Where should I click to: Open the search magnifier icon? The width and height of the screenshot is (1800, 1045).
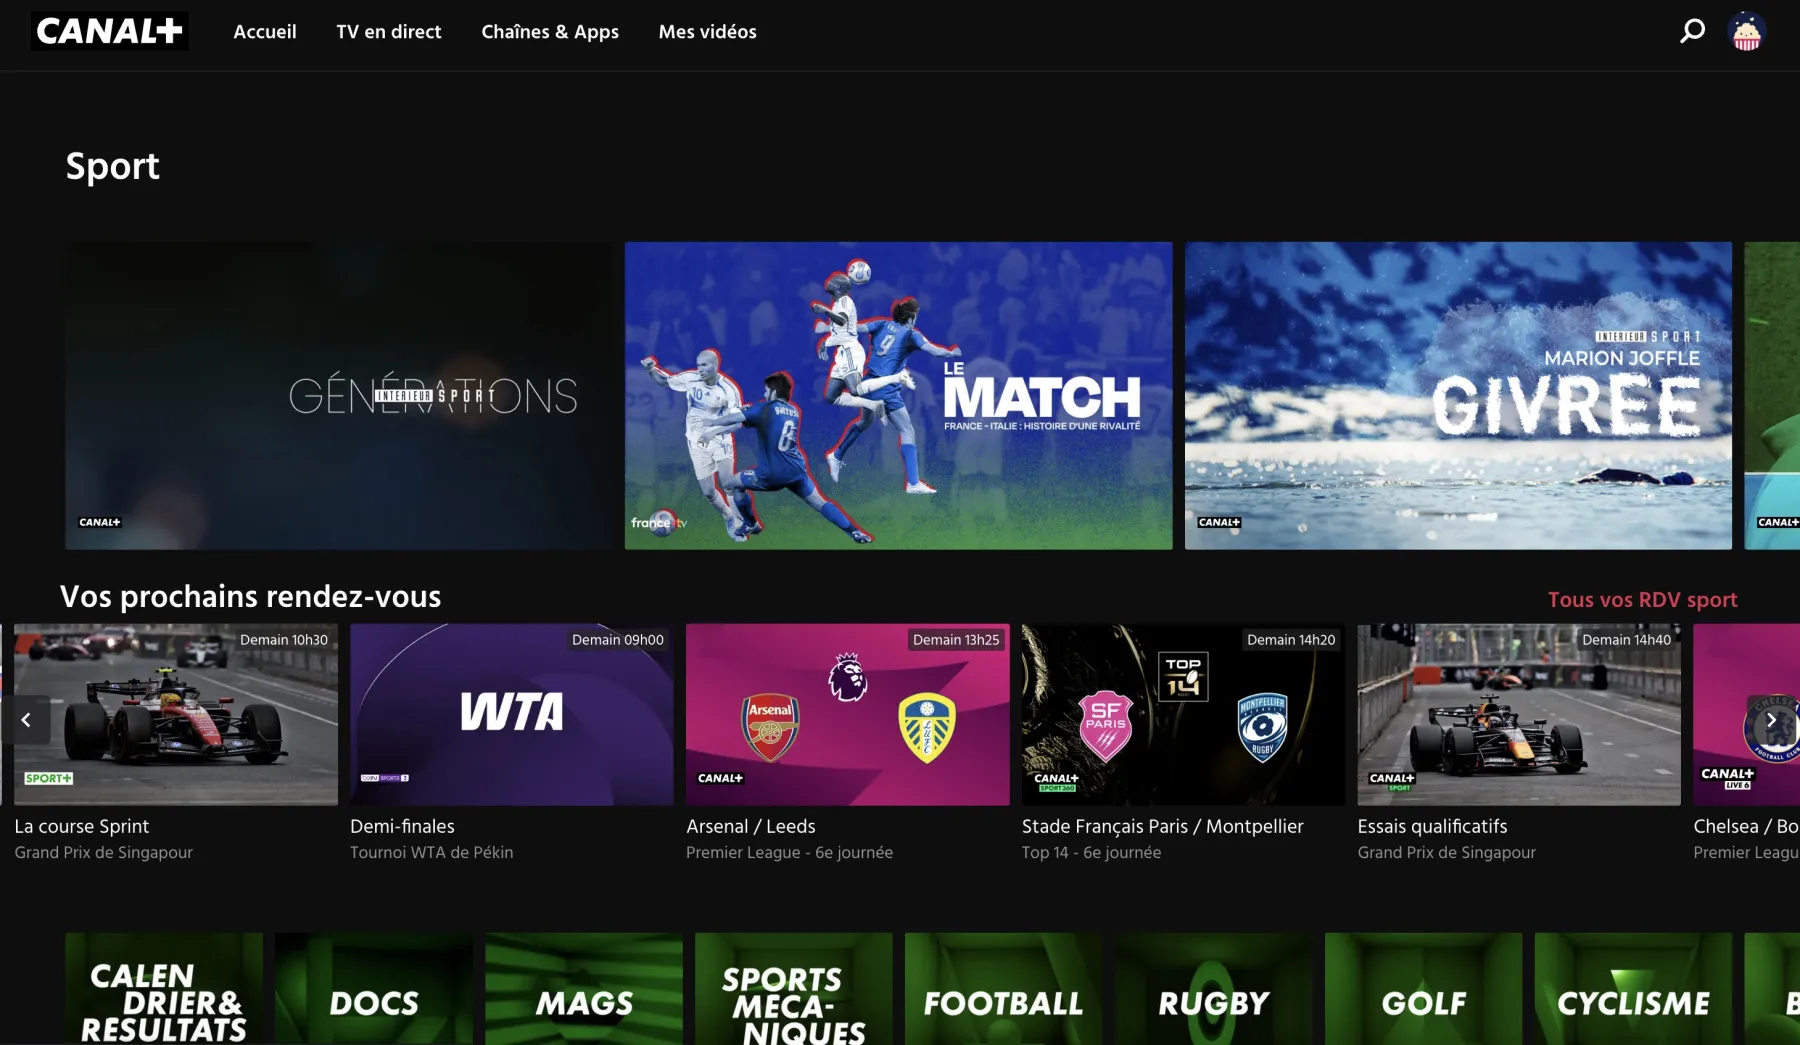click(1692, 31)
